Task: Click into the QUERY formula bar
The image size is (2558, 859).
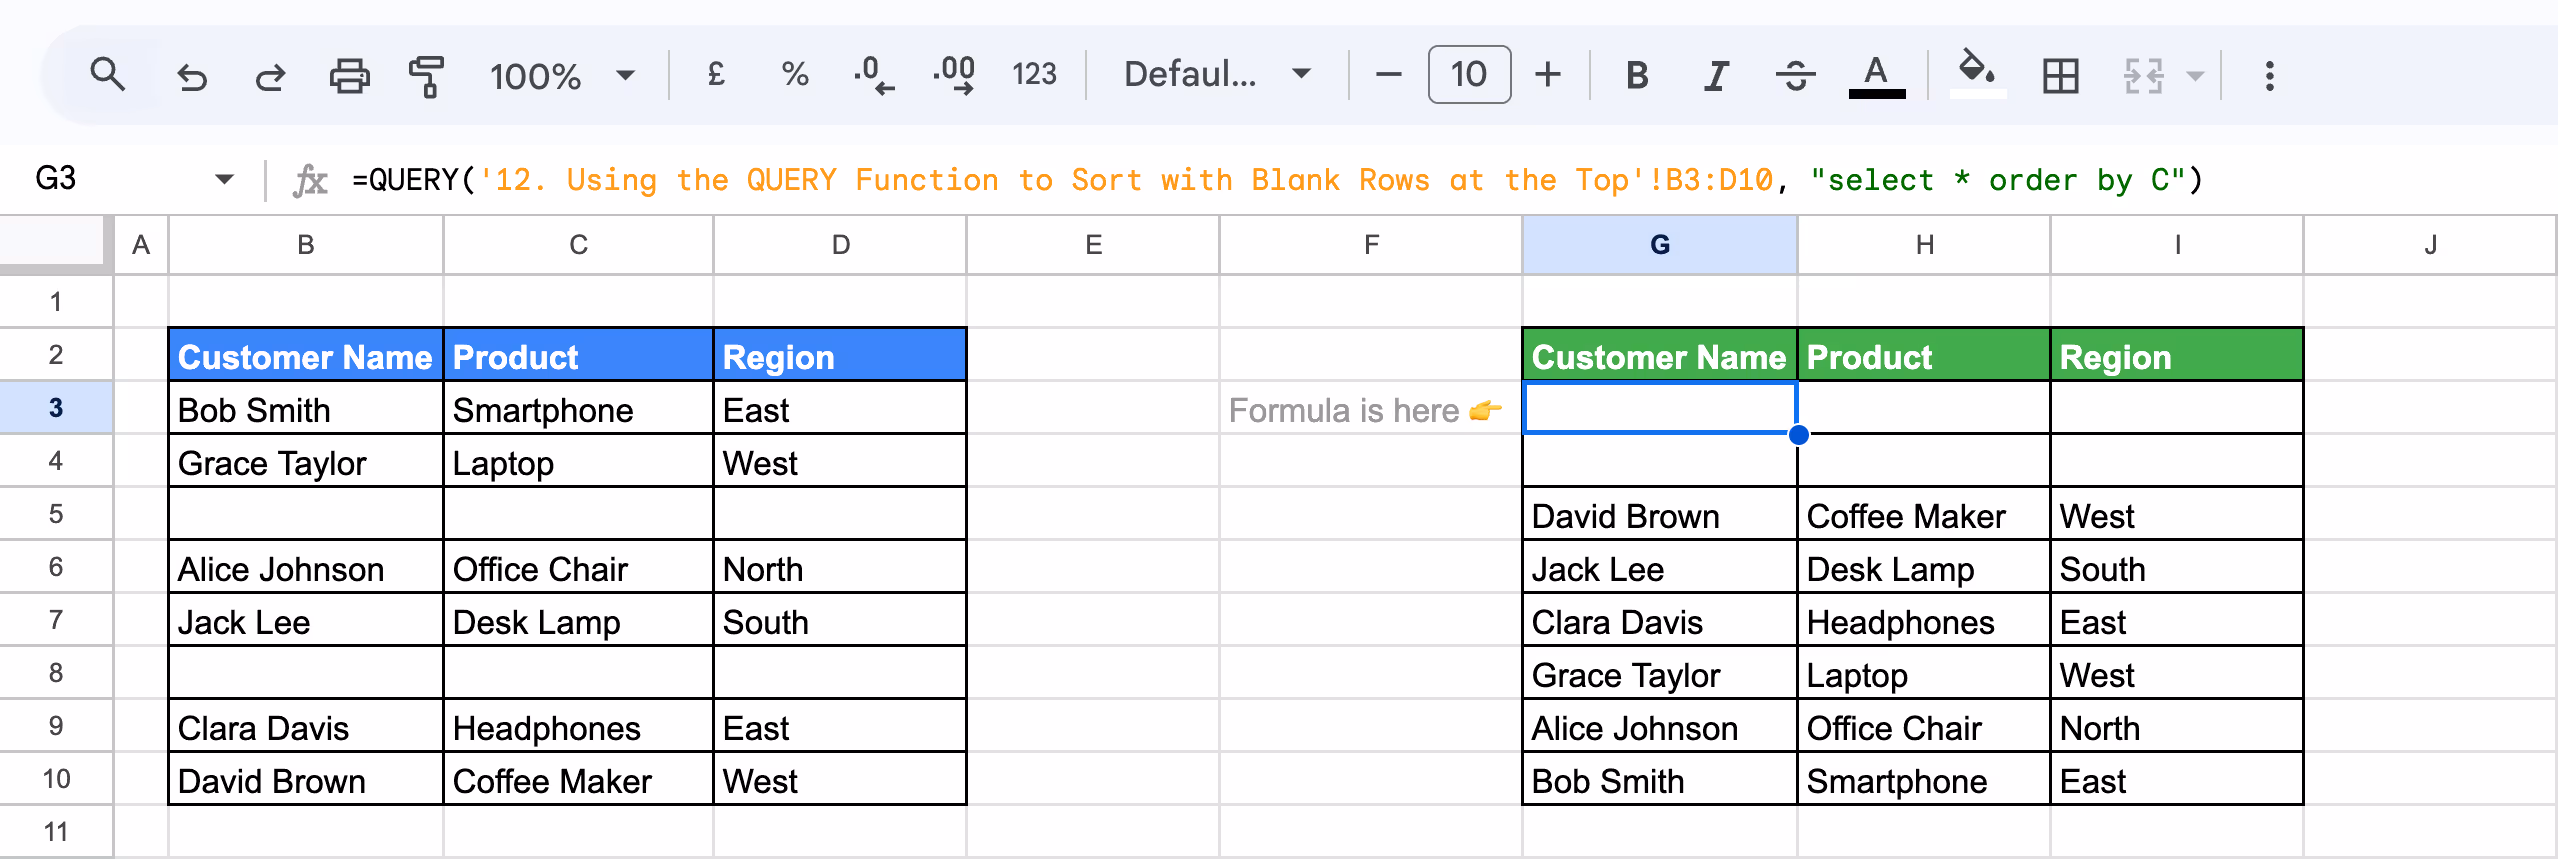Action: pyautogui.click(x=1278, y=180)
